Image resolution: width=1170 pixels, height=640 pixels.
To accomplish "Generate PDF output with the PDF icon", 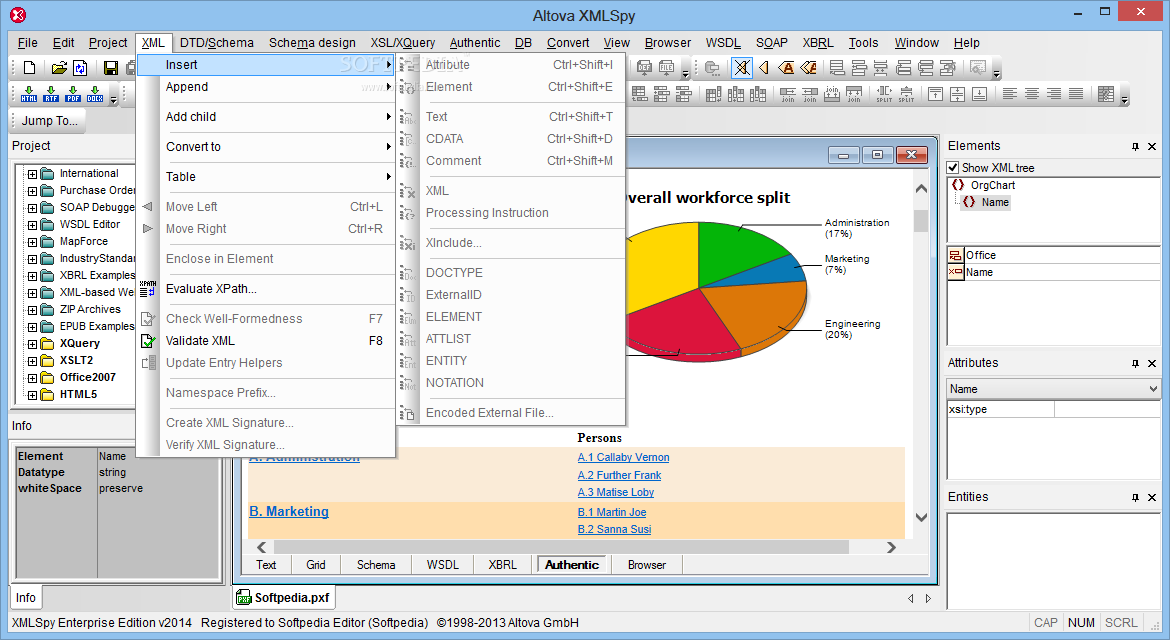I will point(73,94).
